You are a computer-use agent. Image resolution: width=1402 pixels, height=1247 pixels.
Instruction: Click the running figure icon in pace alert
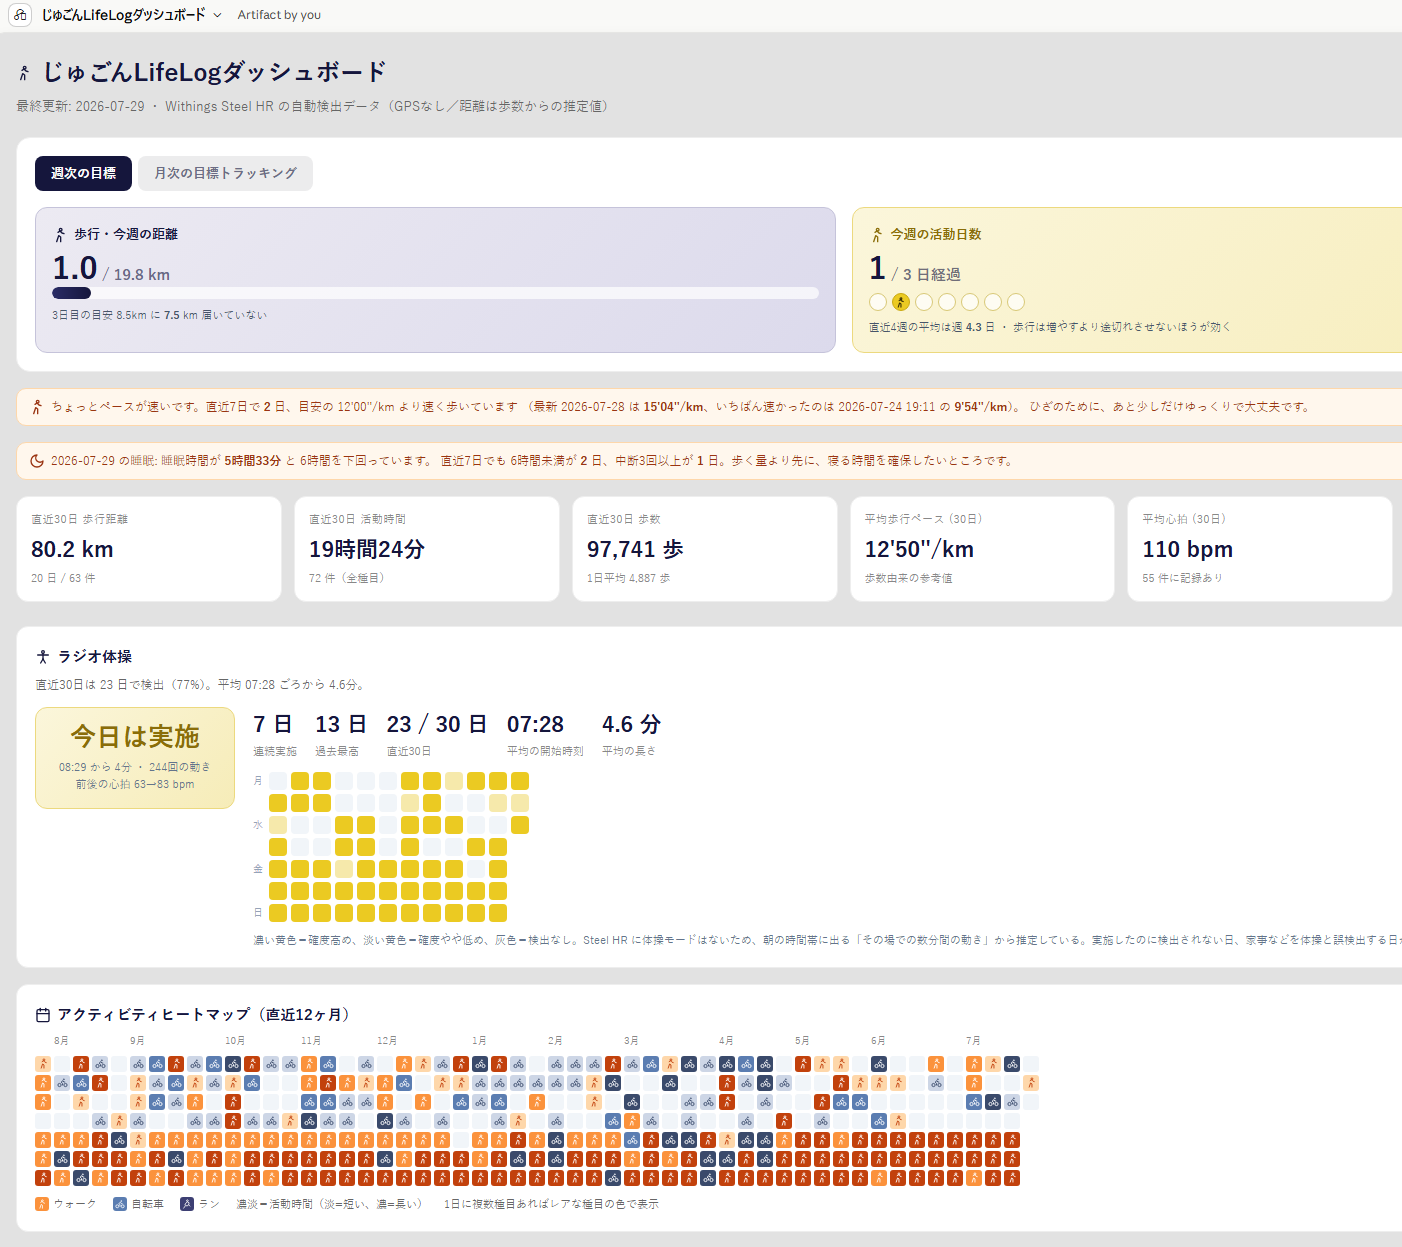(37, 407)
